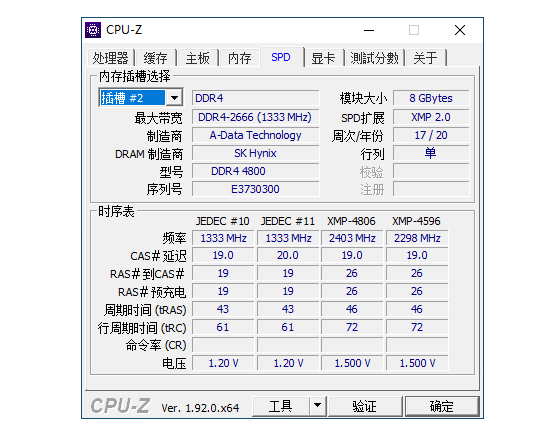The width and height of the screenshot is (546, 434).
Task: Click the 2298 MHz frequency cell
Action: [417, 238]
